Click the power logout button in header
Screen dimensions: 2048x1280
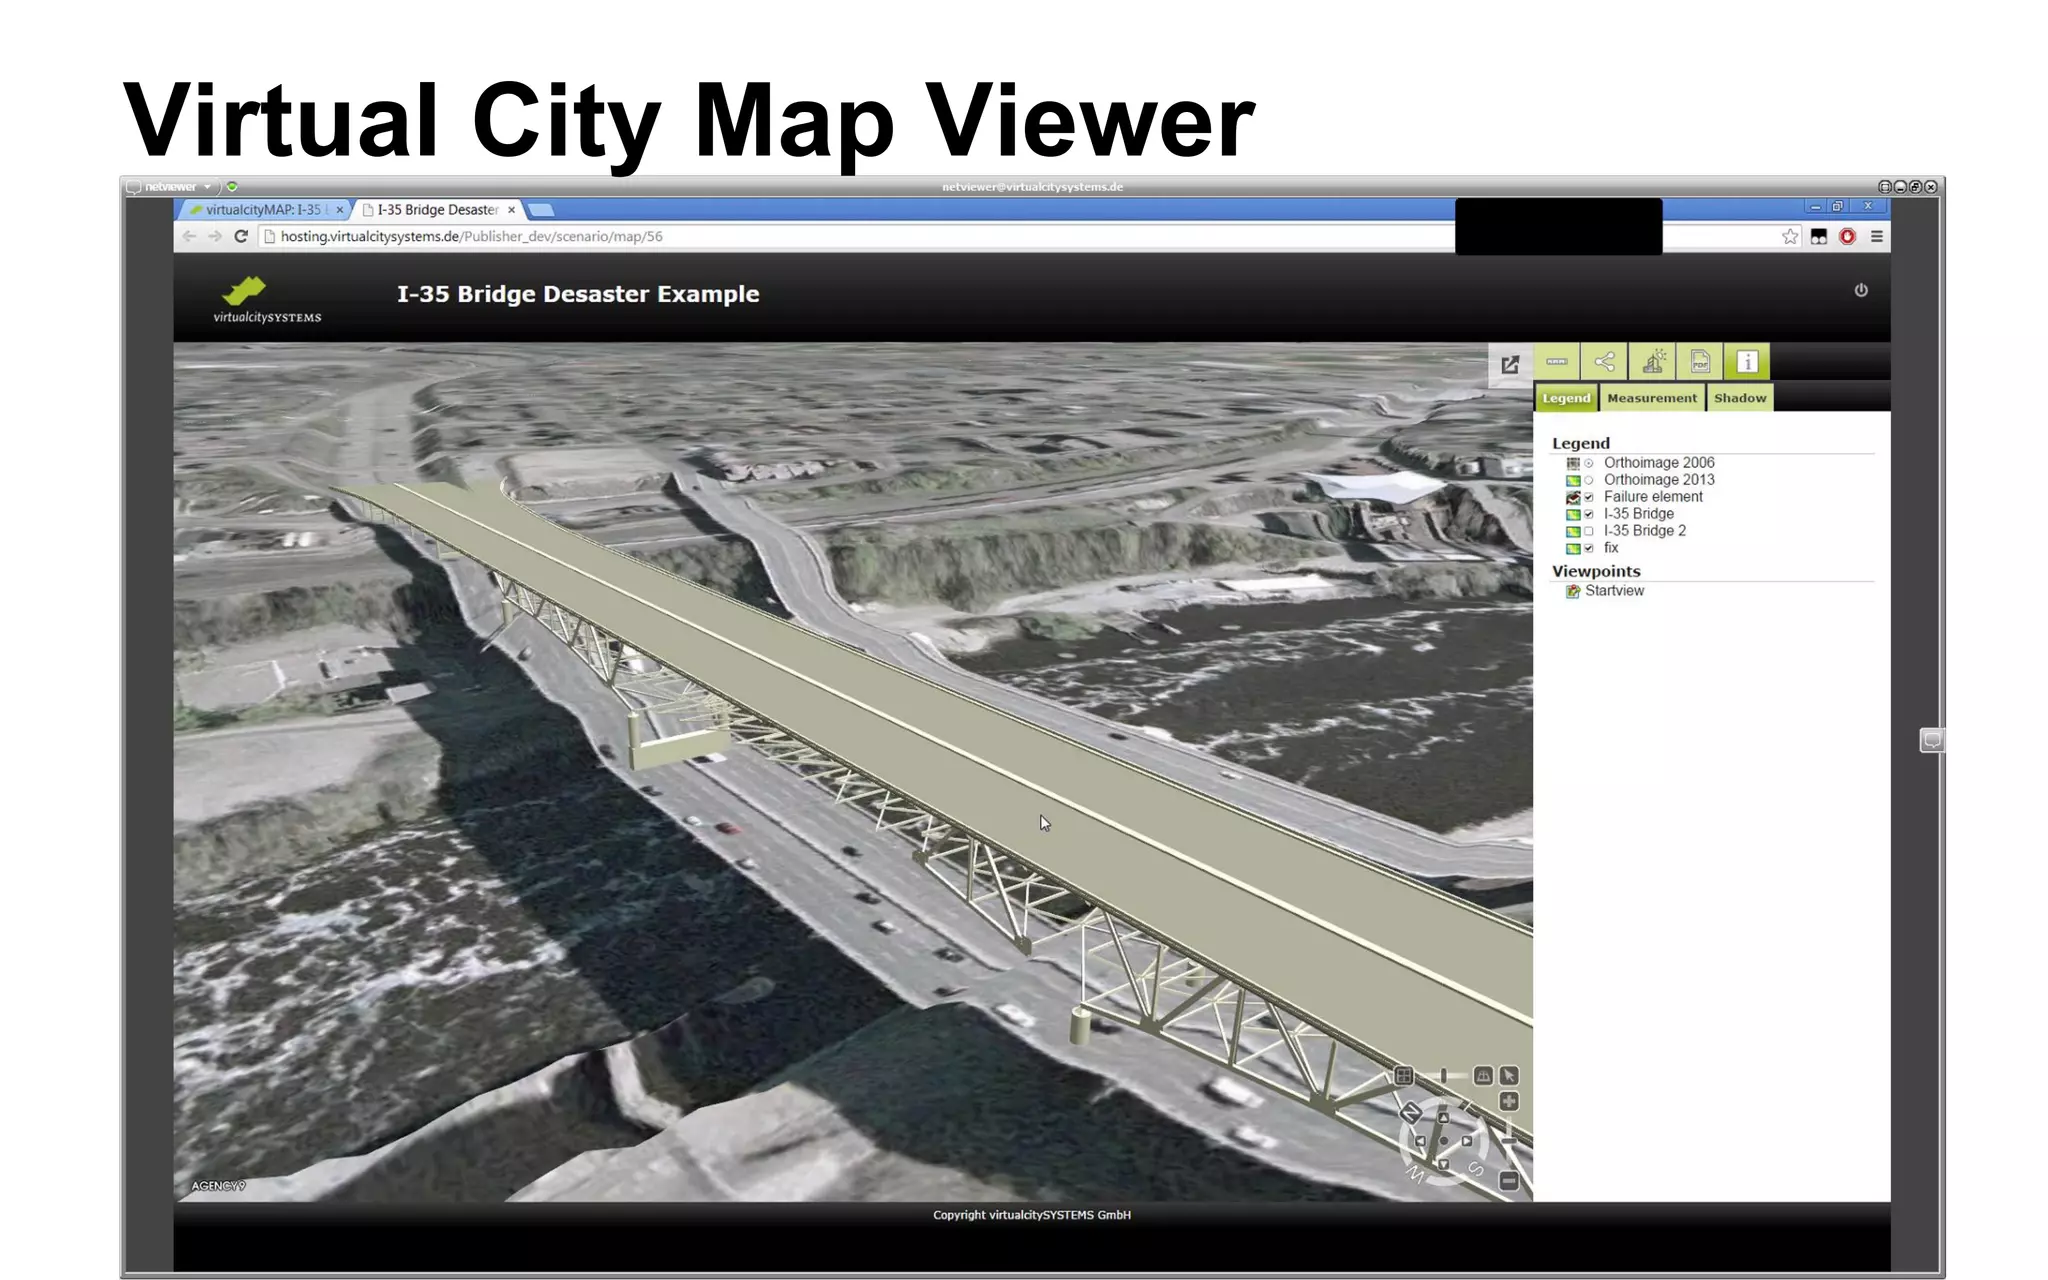[x=1861, y=290]
